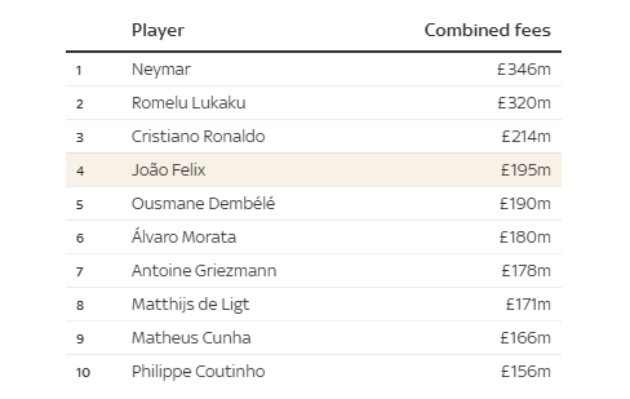Click the highlighted João Felix row
Image resolution: width=630 pixels, height=399 pixels.
pos(313,170)
